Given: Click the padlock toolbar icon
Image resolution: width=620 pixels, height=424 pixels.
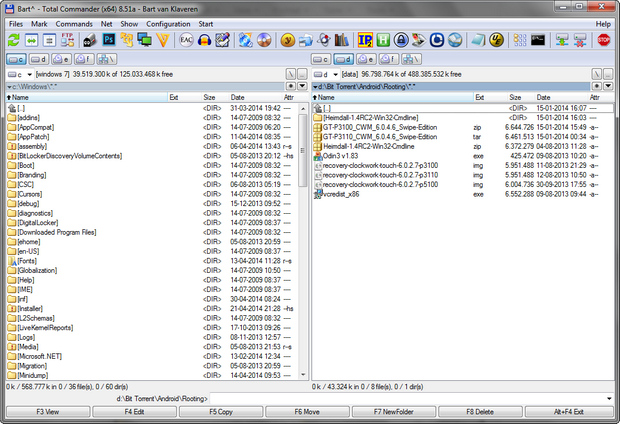Looking at the screenshot, I should tap(401, 40).
